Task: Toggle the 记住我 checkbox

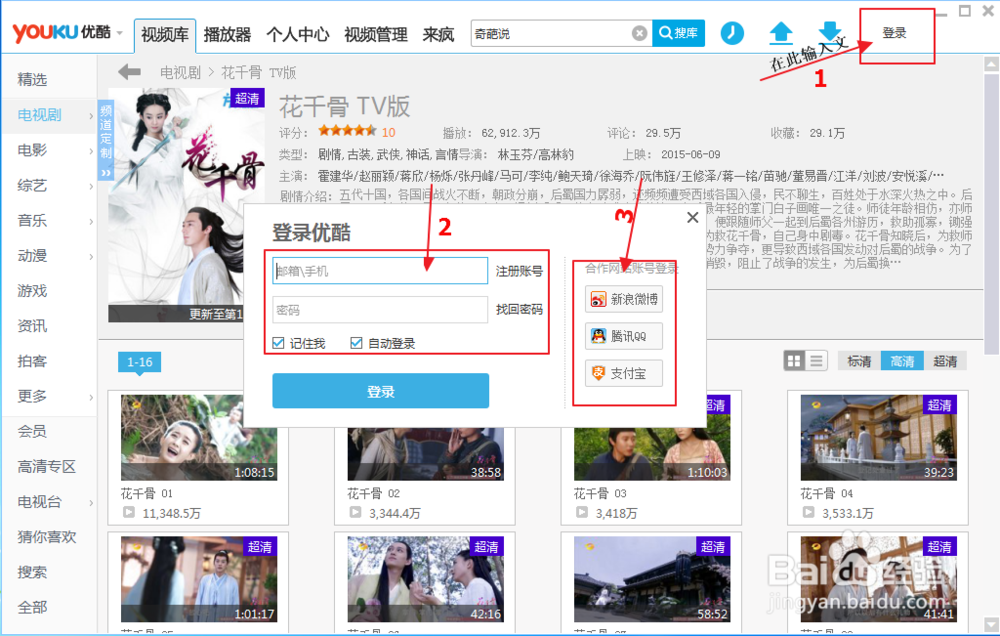Action: (278, 343)
